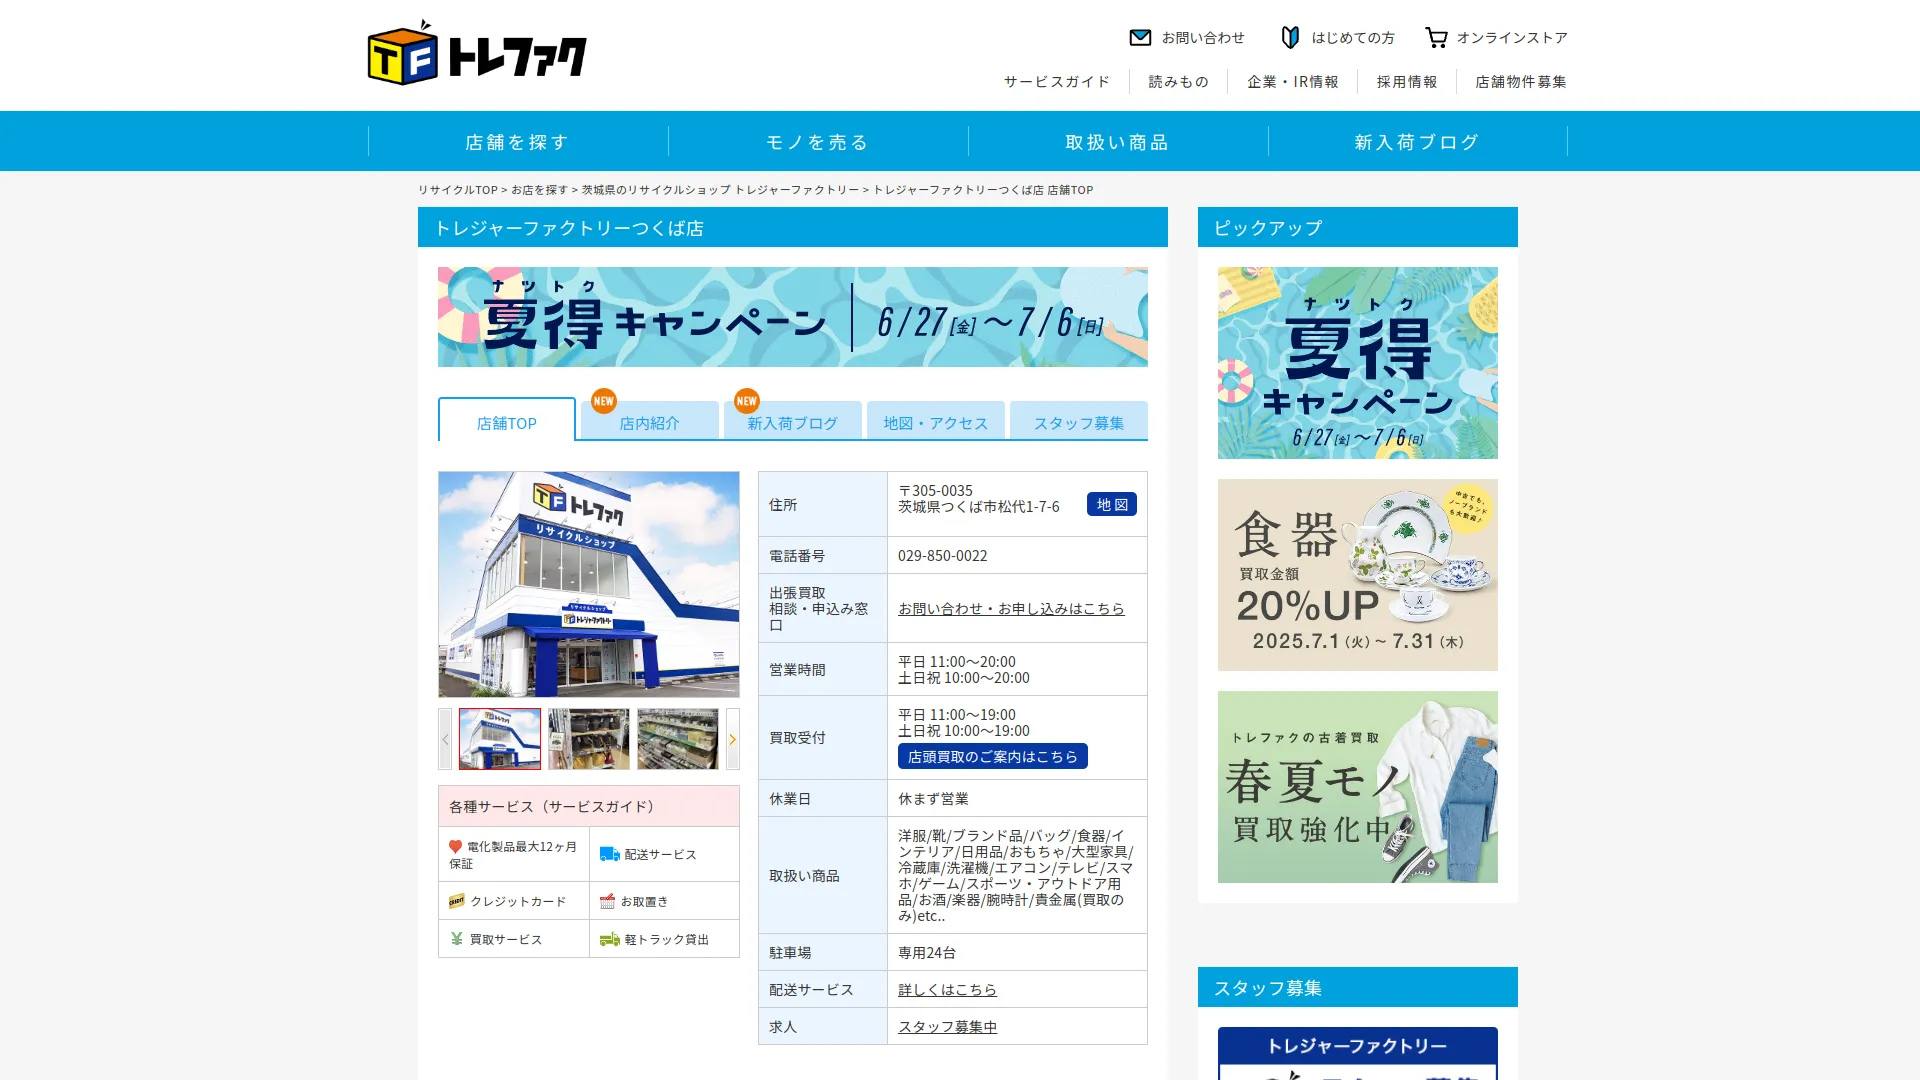The width and height of the screenshot is (1920, 1080).
Task: Open 取扱い商品 in main navigation
Action: pos(1118,141)
